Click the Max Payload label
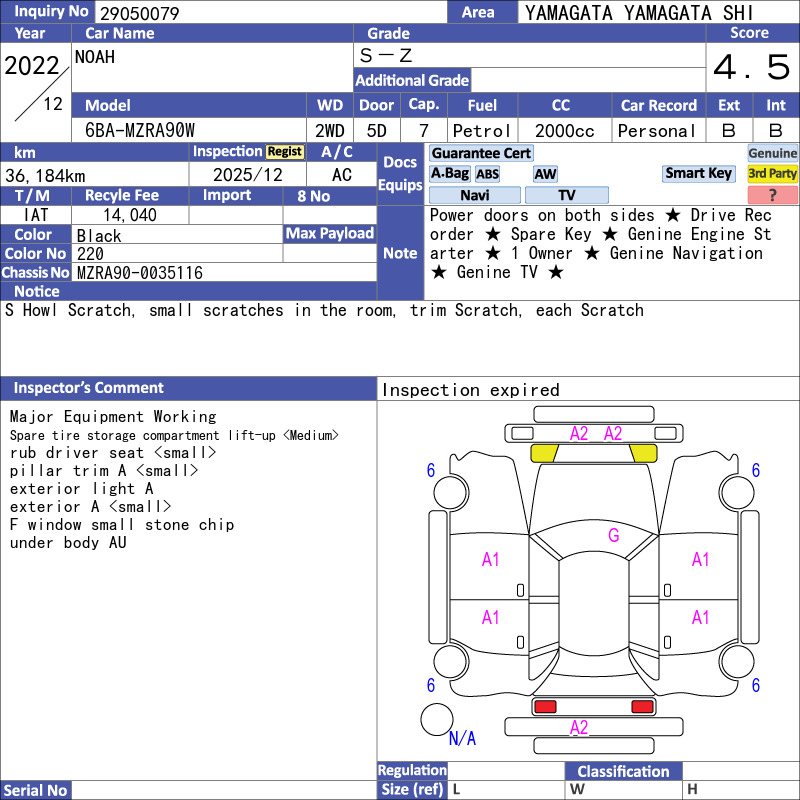The height and width of the screenshot is (800, 800). click(330, 234)
